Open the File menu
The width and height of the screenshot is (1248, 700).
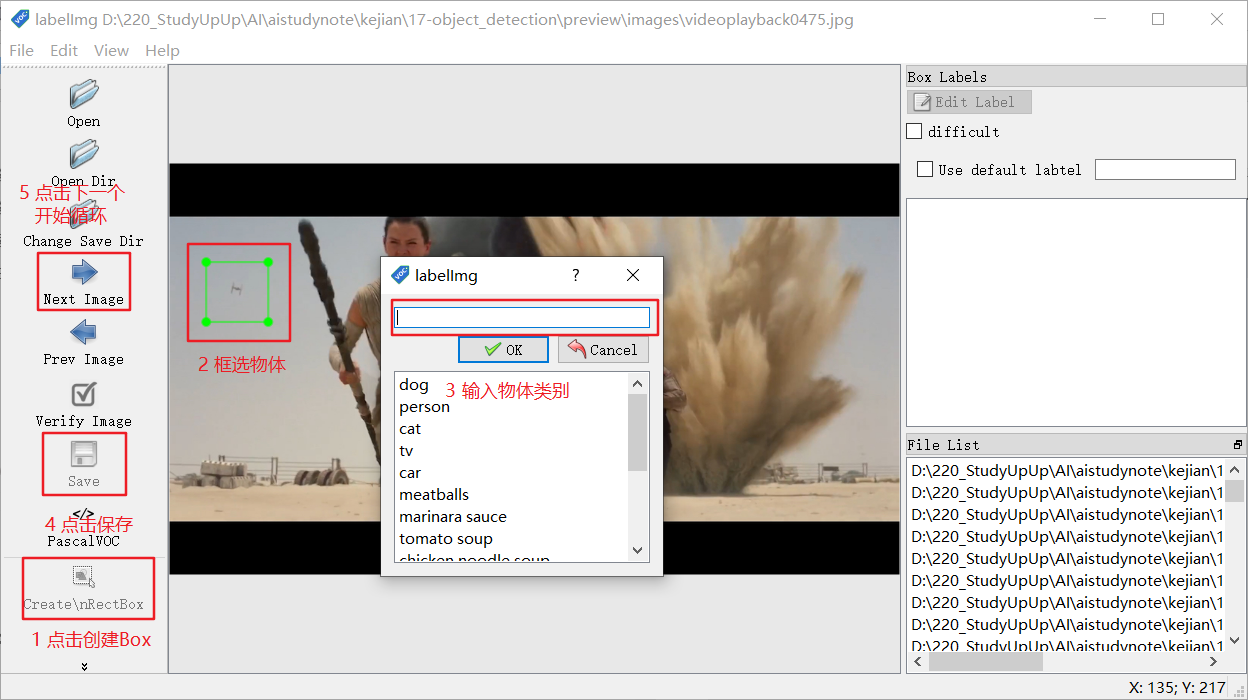coord(21,50)
